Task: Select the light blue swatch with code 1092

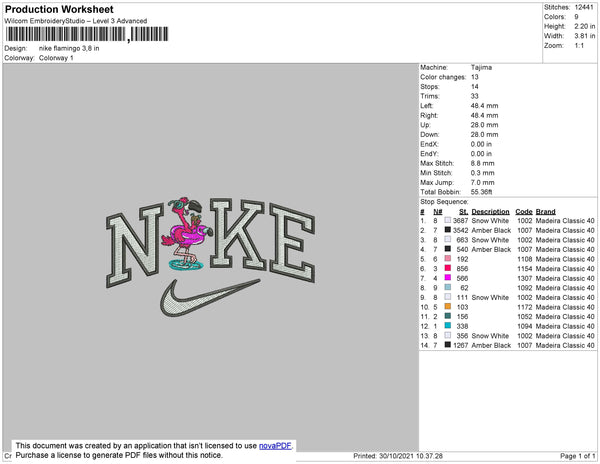Action: pyautogui.click(x=447, y=287)
